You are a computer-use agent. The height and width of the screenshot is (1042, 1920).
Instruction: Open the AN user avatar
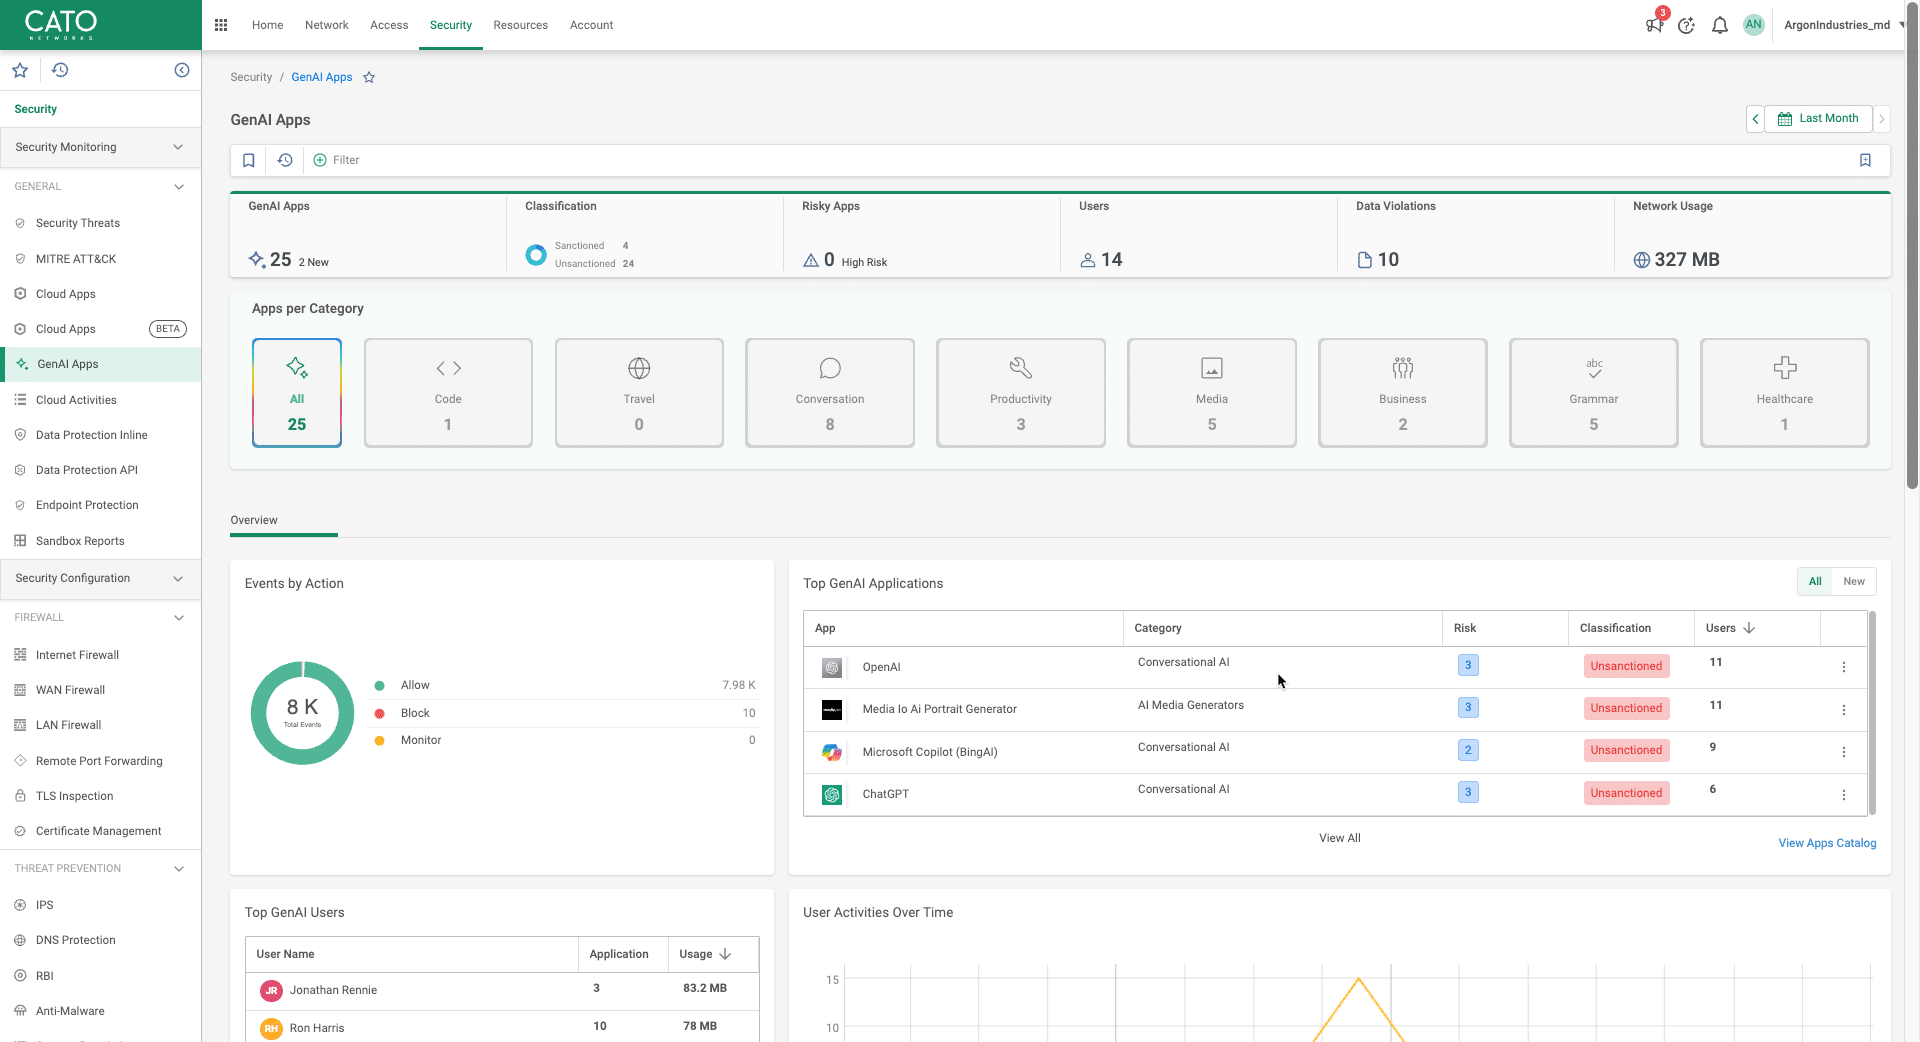(x=1753, y=25)
